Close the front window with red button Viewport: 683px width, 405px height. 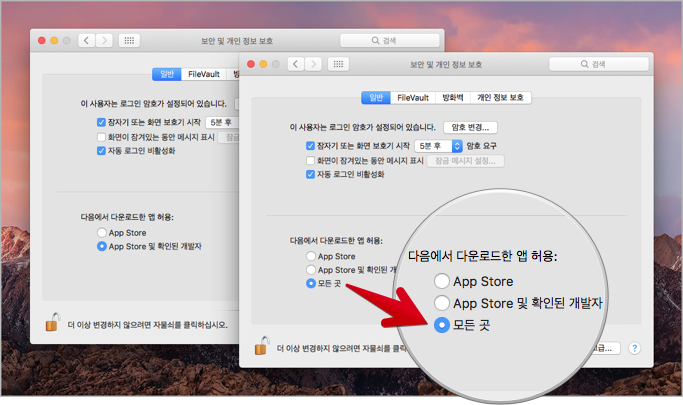tap(251, 64)
